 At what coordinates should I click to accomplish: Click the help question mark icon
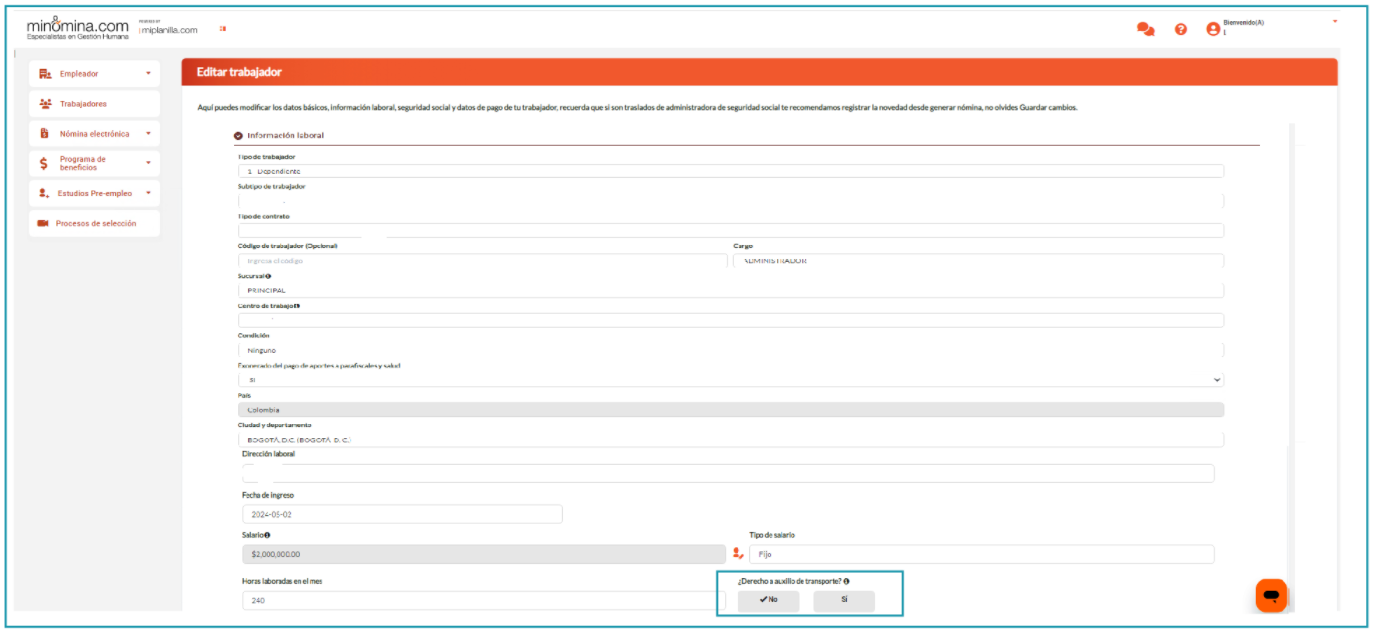pyautogui.click(x=1181, y=29)
